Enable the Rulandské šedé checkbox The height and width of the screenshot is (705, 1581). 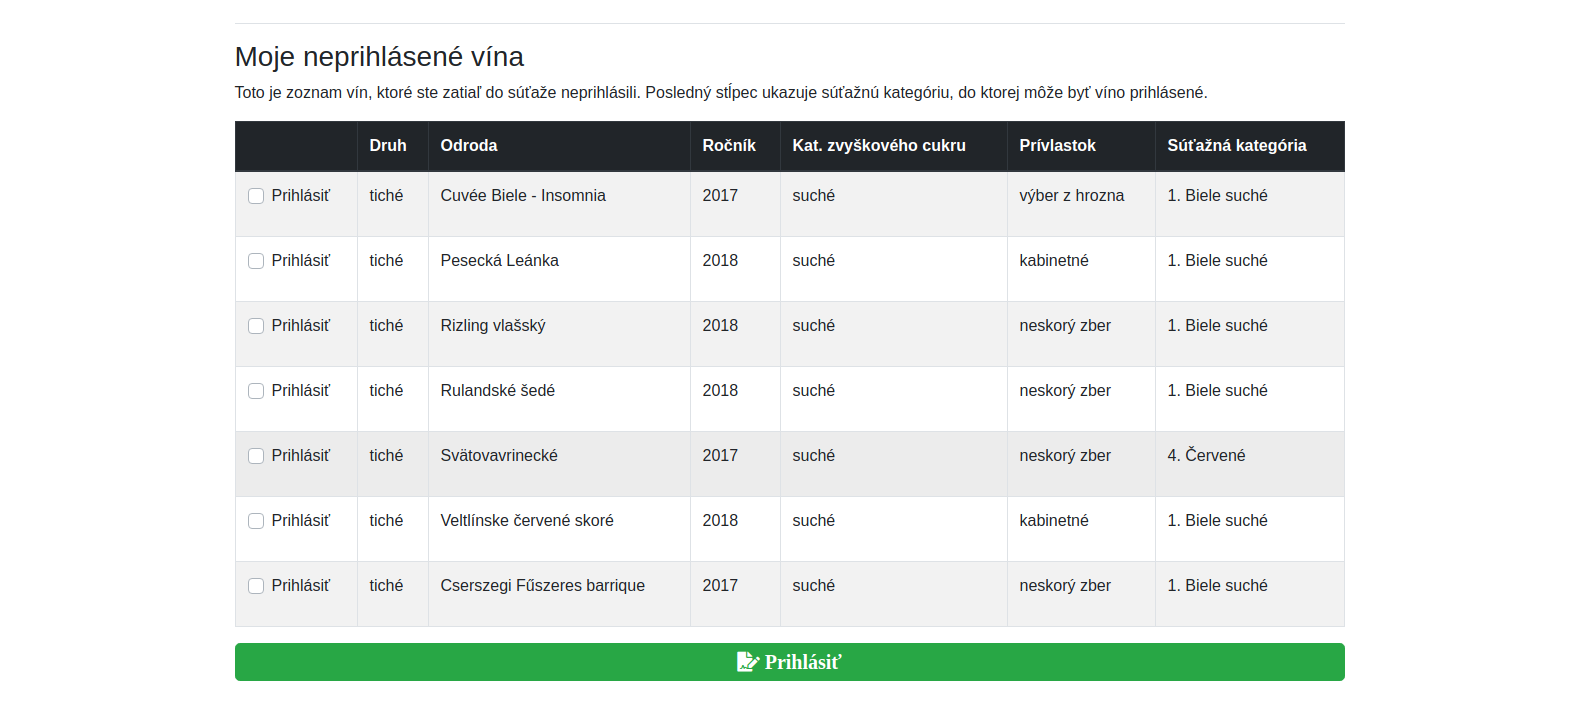(x=256, y=391)
